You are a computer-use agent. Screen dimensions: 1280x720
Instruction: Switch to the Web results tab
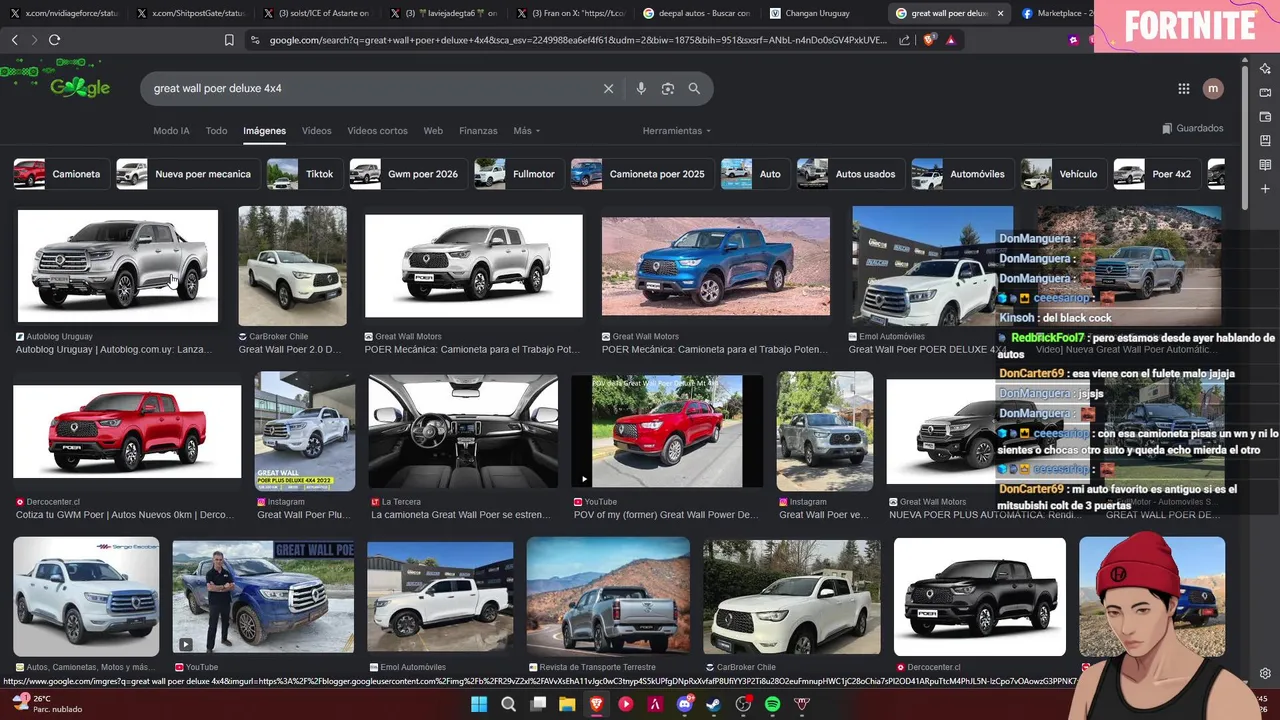[433, 131]
